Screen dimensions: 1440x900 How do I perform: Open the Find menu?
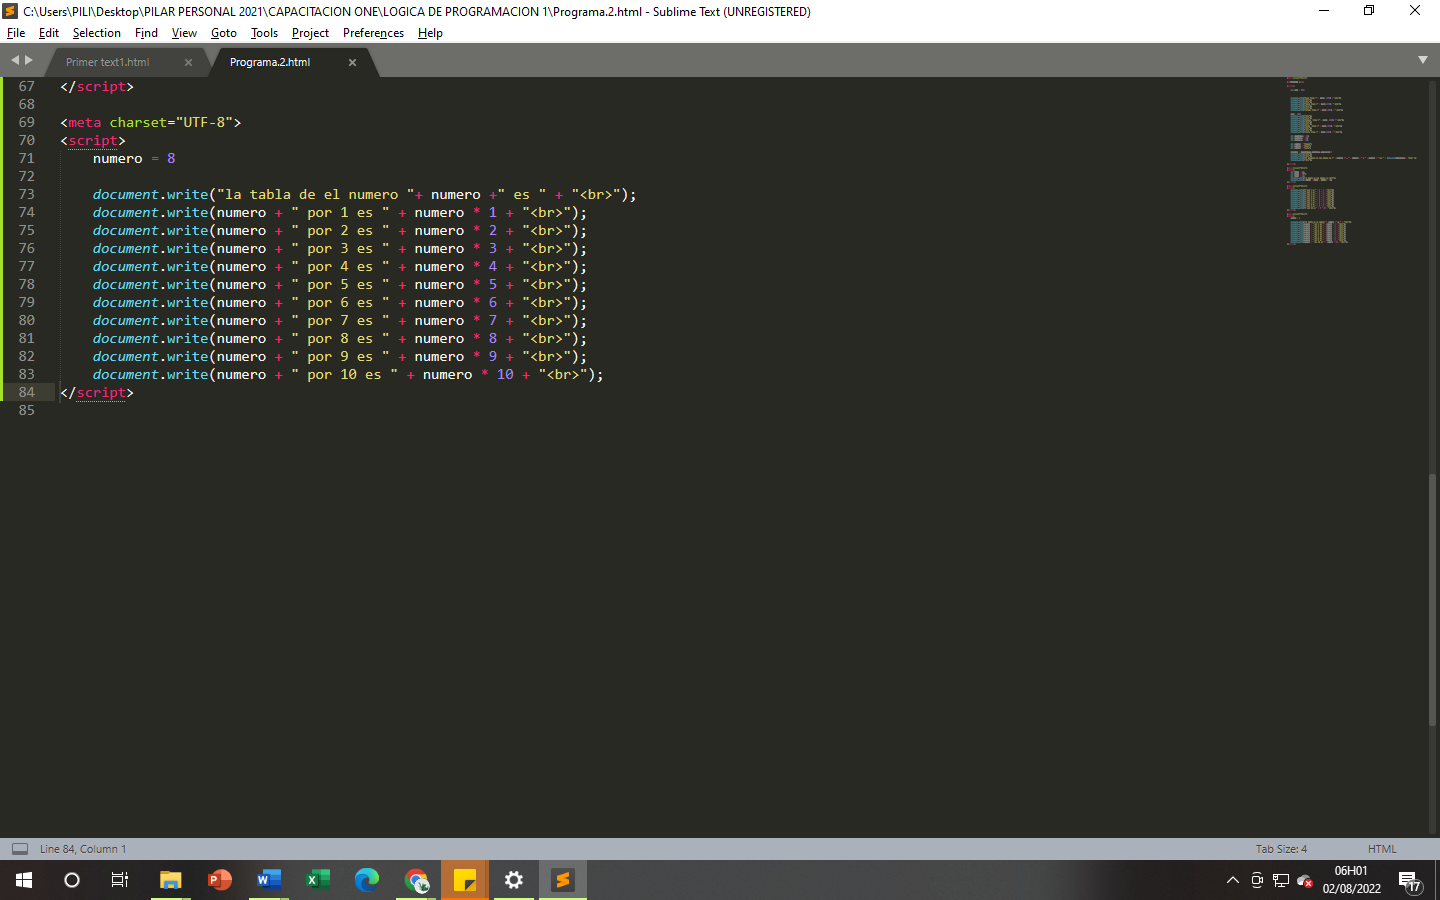146,33
